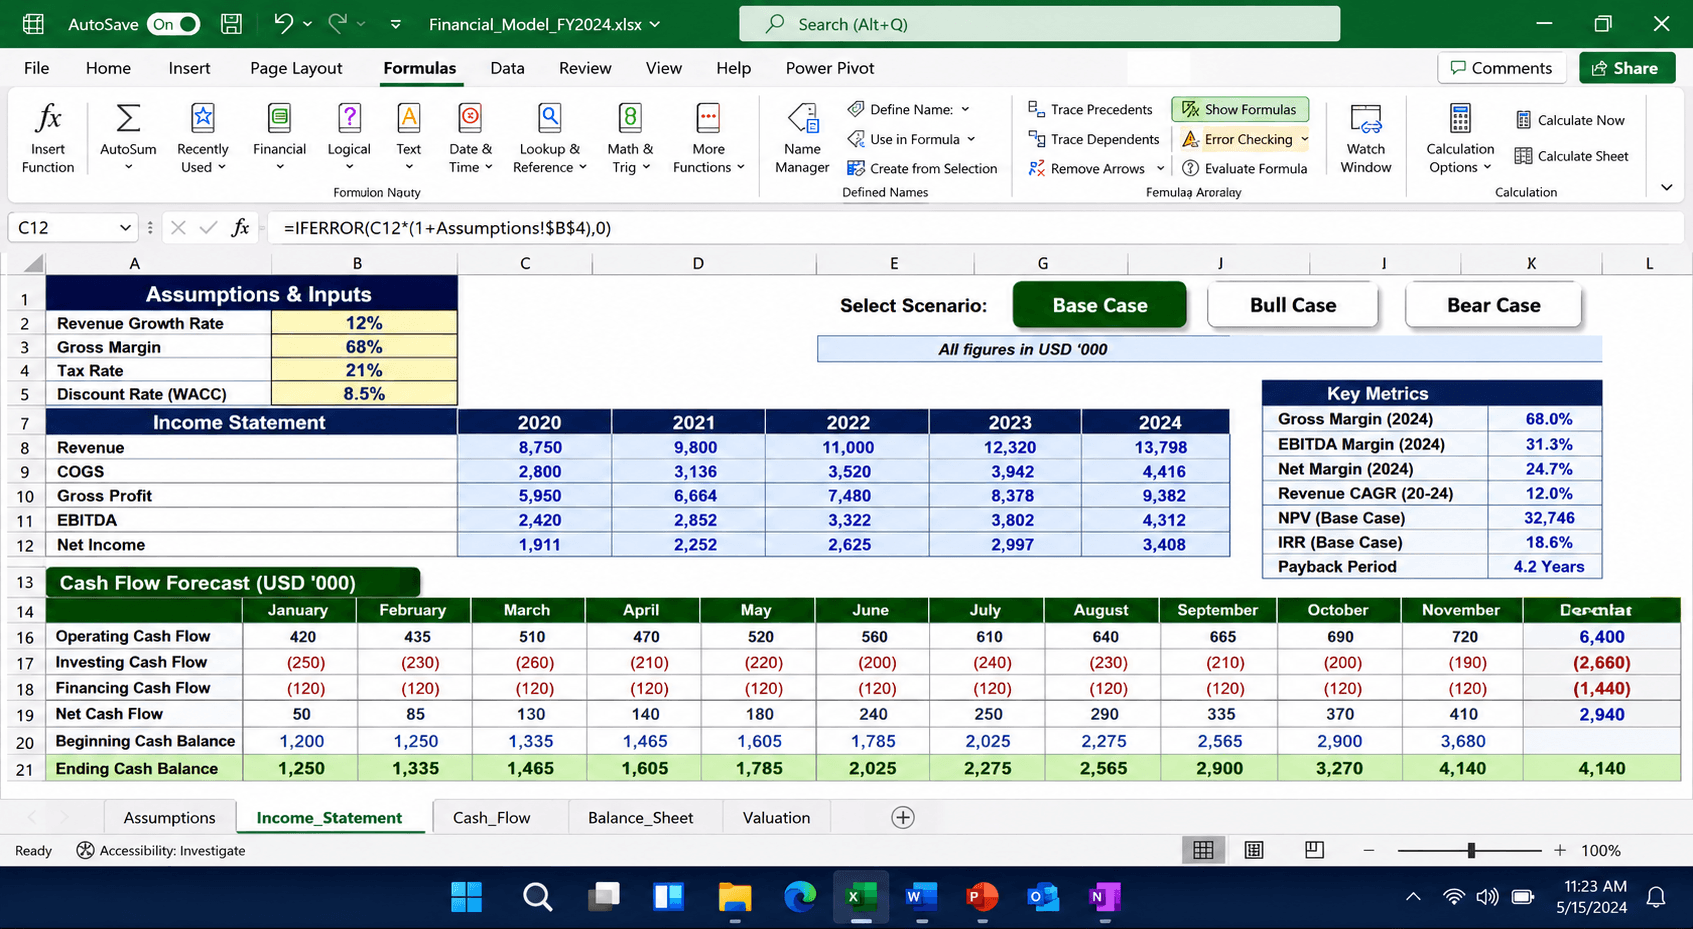This screenshot has height=929, width=1693.
Task: Undo the last action
Action: pos(283,24)
